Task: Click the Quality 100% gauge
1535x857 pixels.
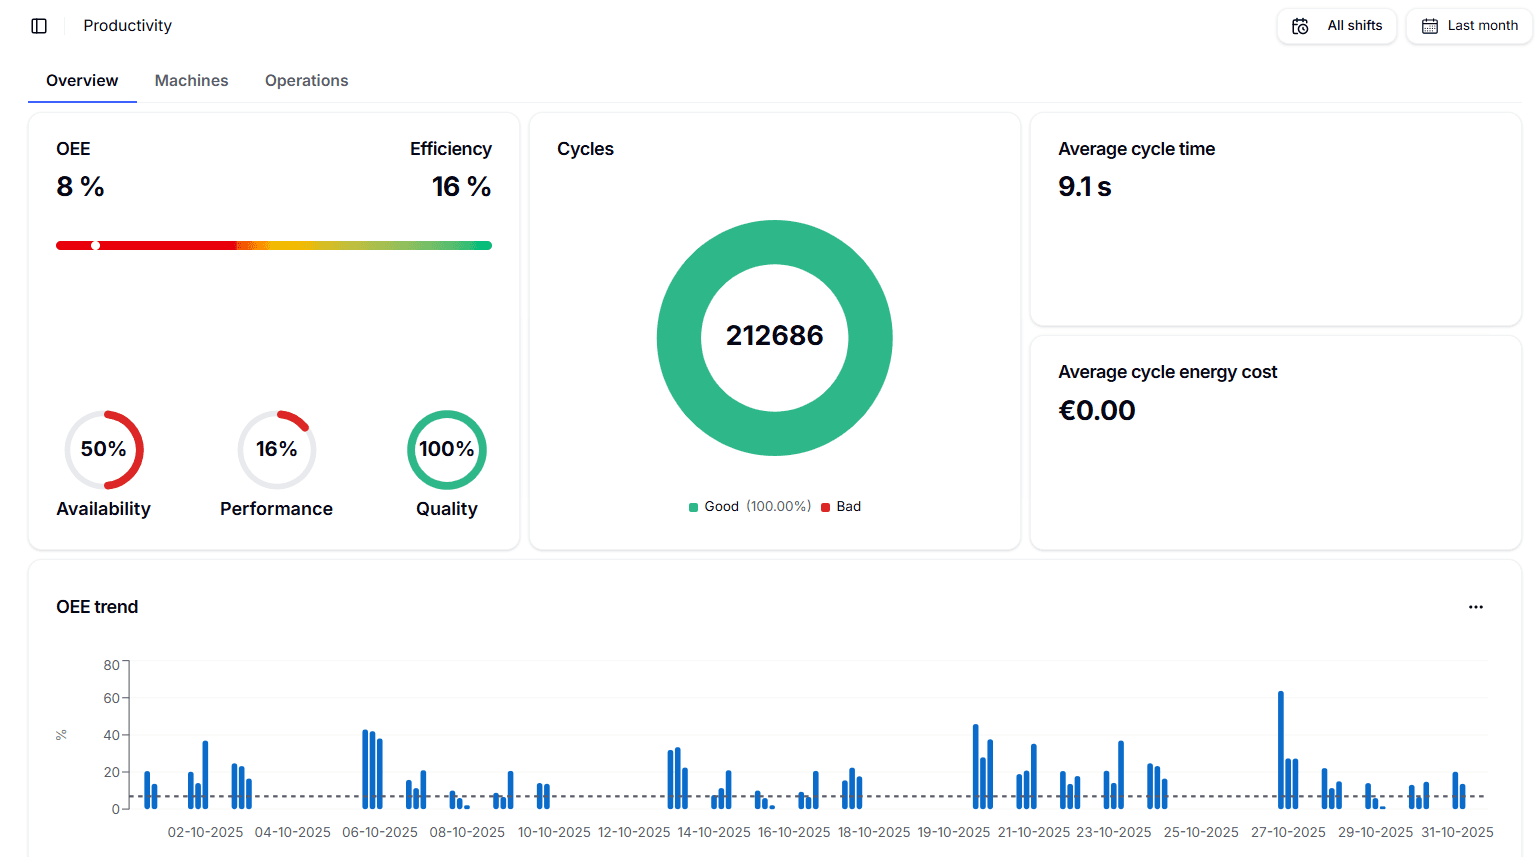Action: point(447,450)
